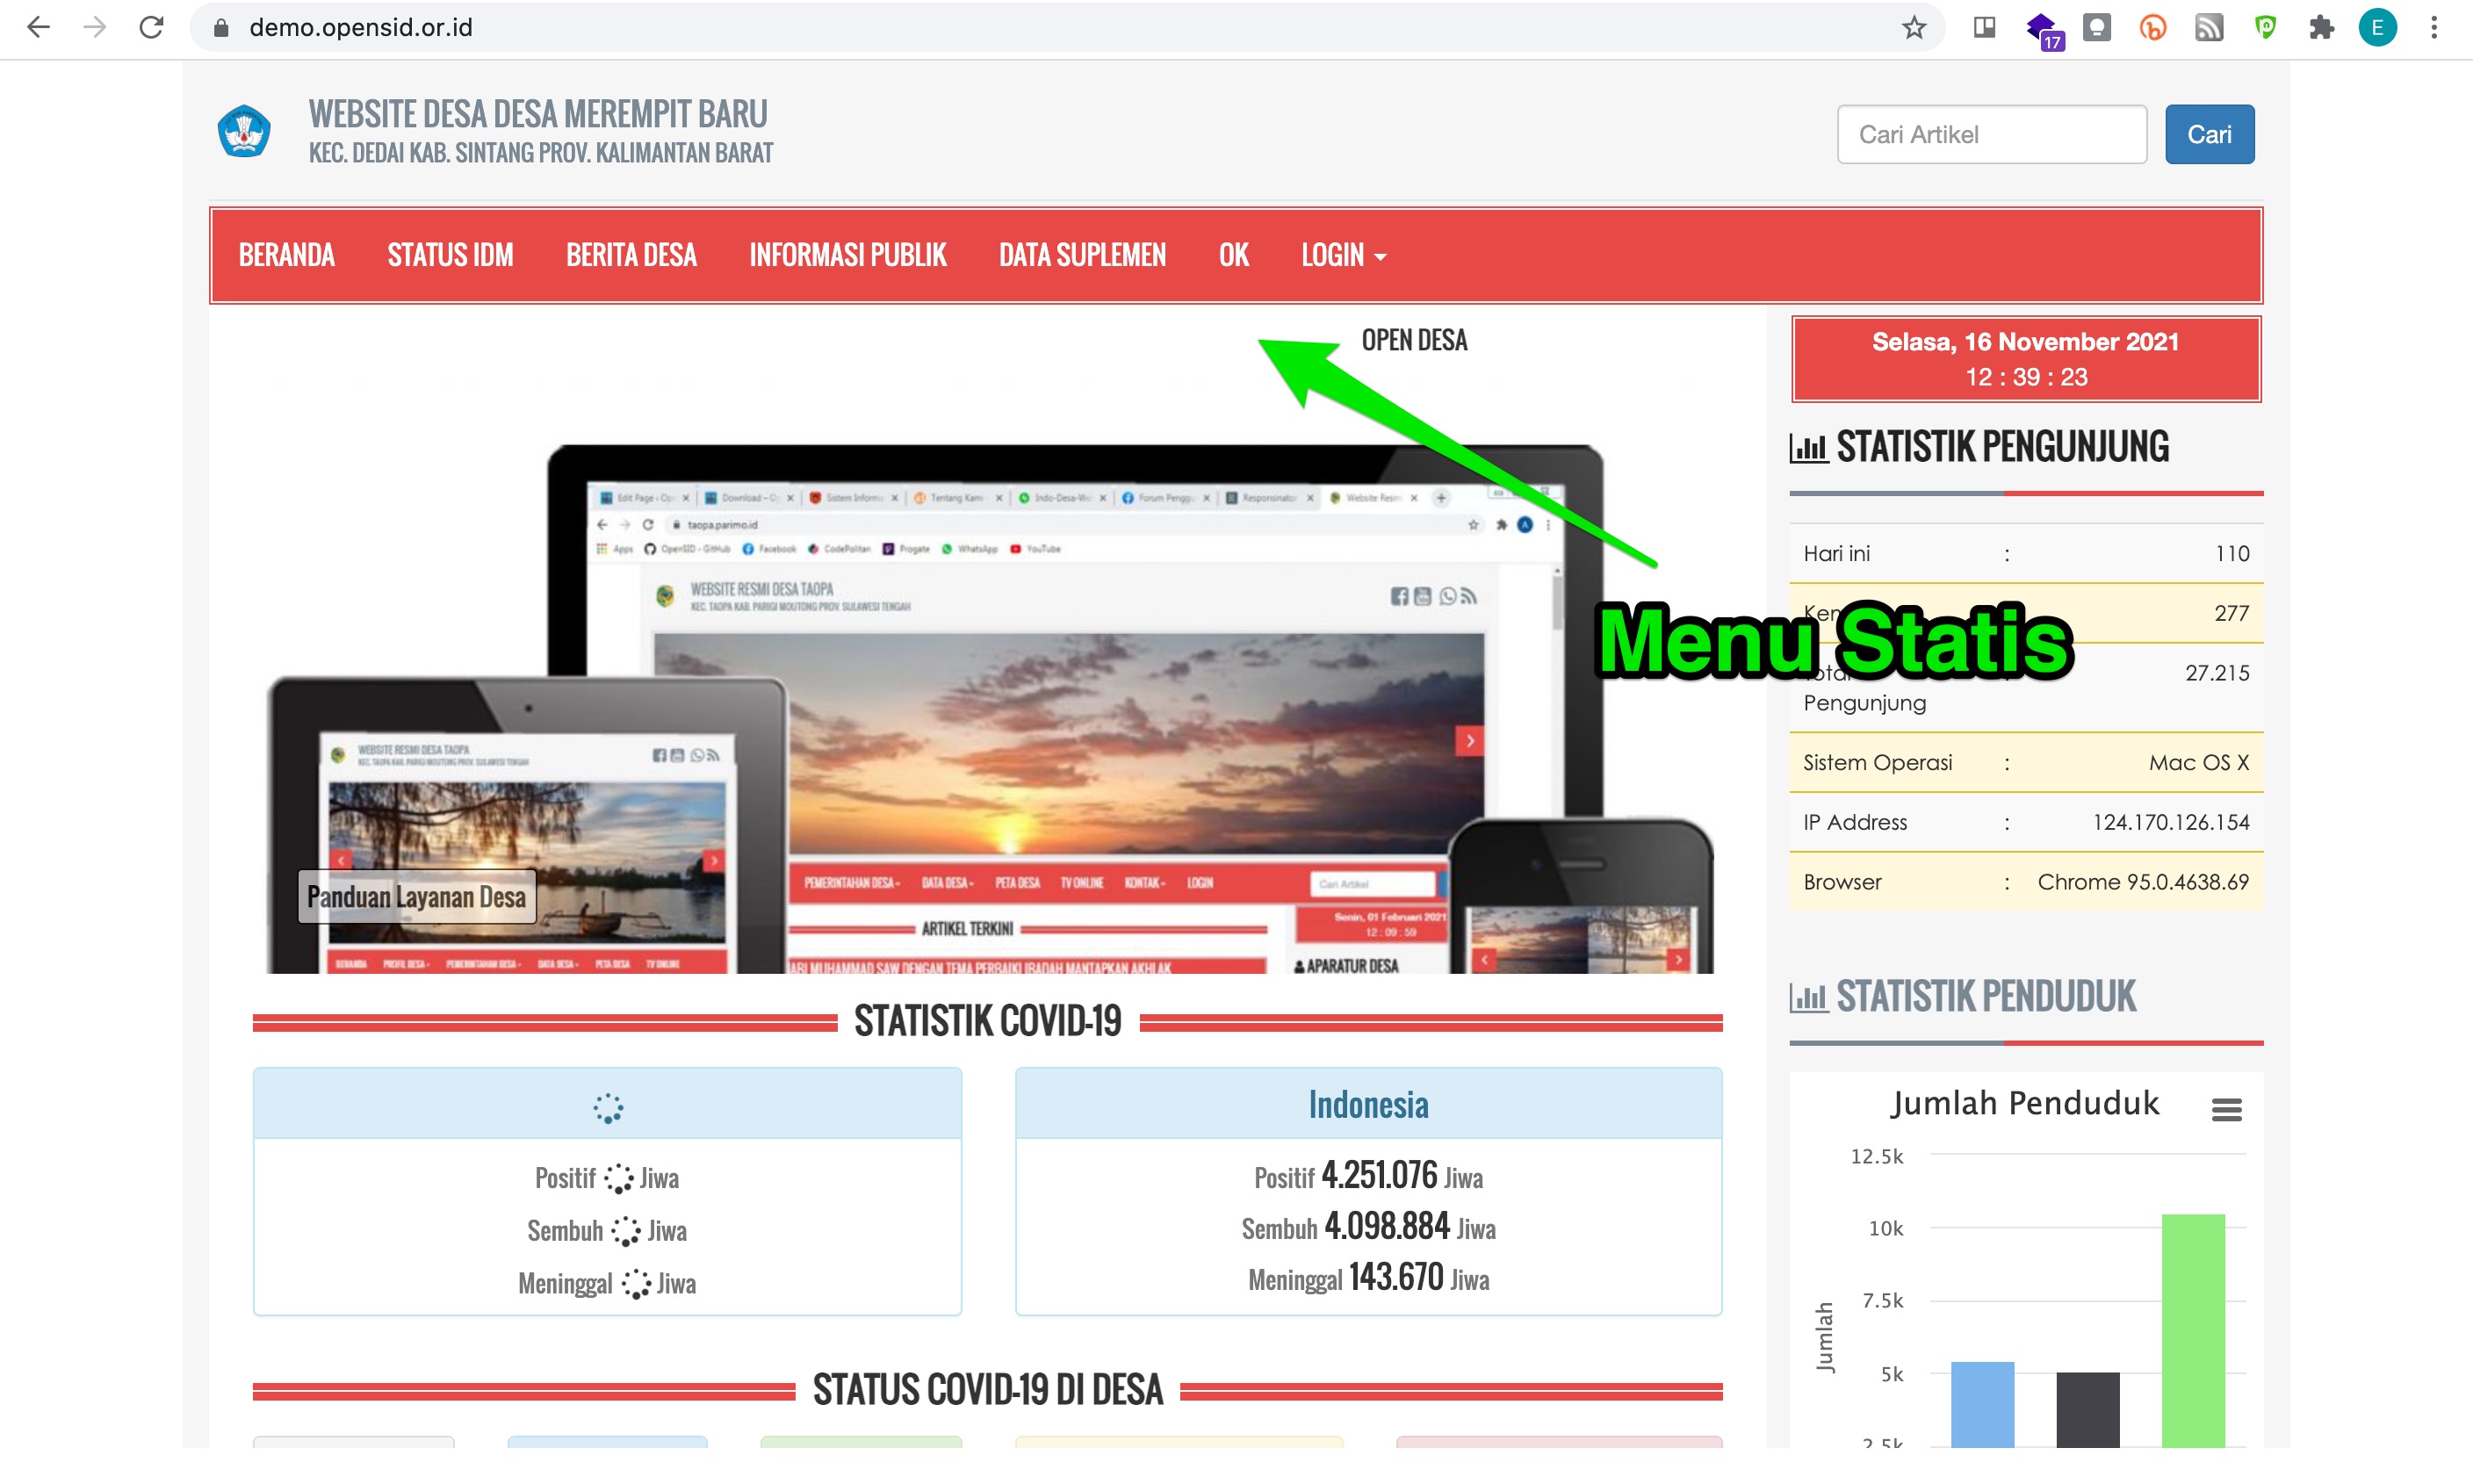This screenshot has width=2473, height=1484.
Task: Click the Chrome profile avatar
Action: coord(2378,27)
